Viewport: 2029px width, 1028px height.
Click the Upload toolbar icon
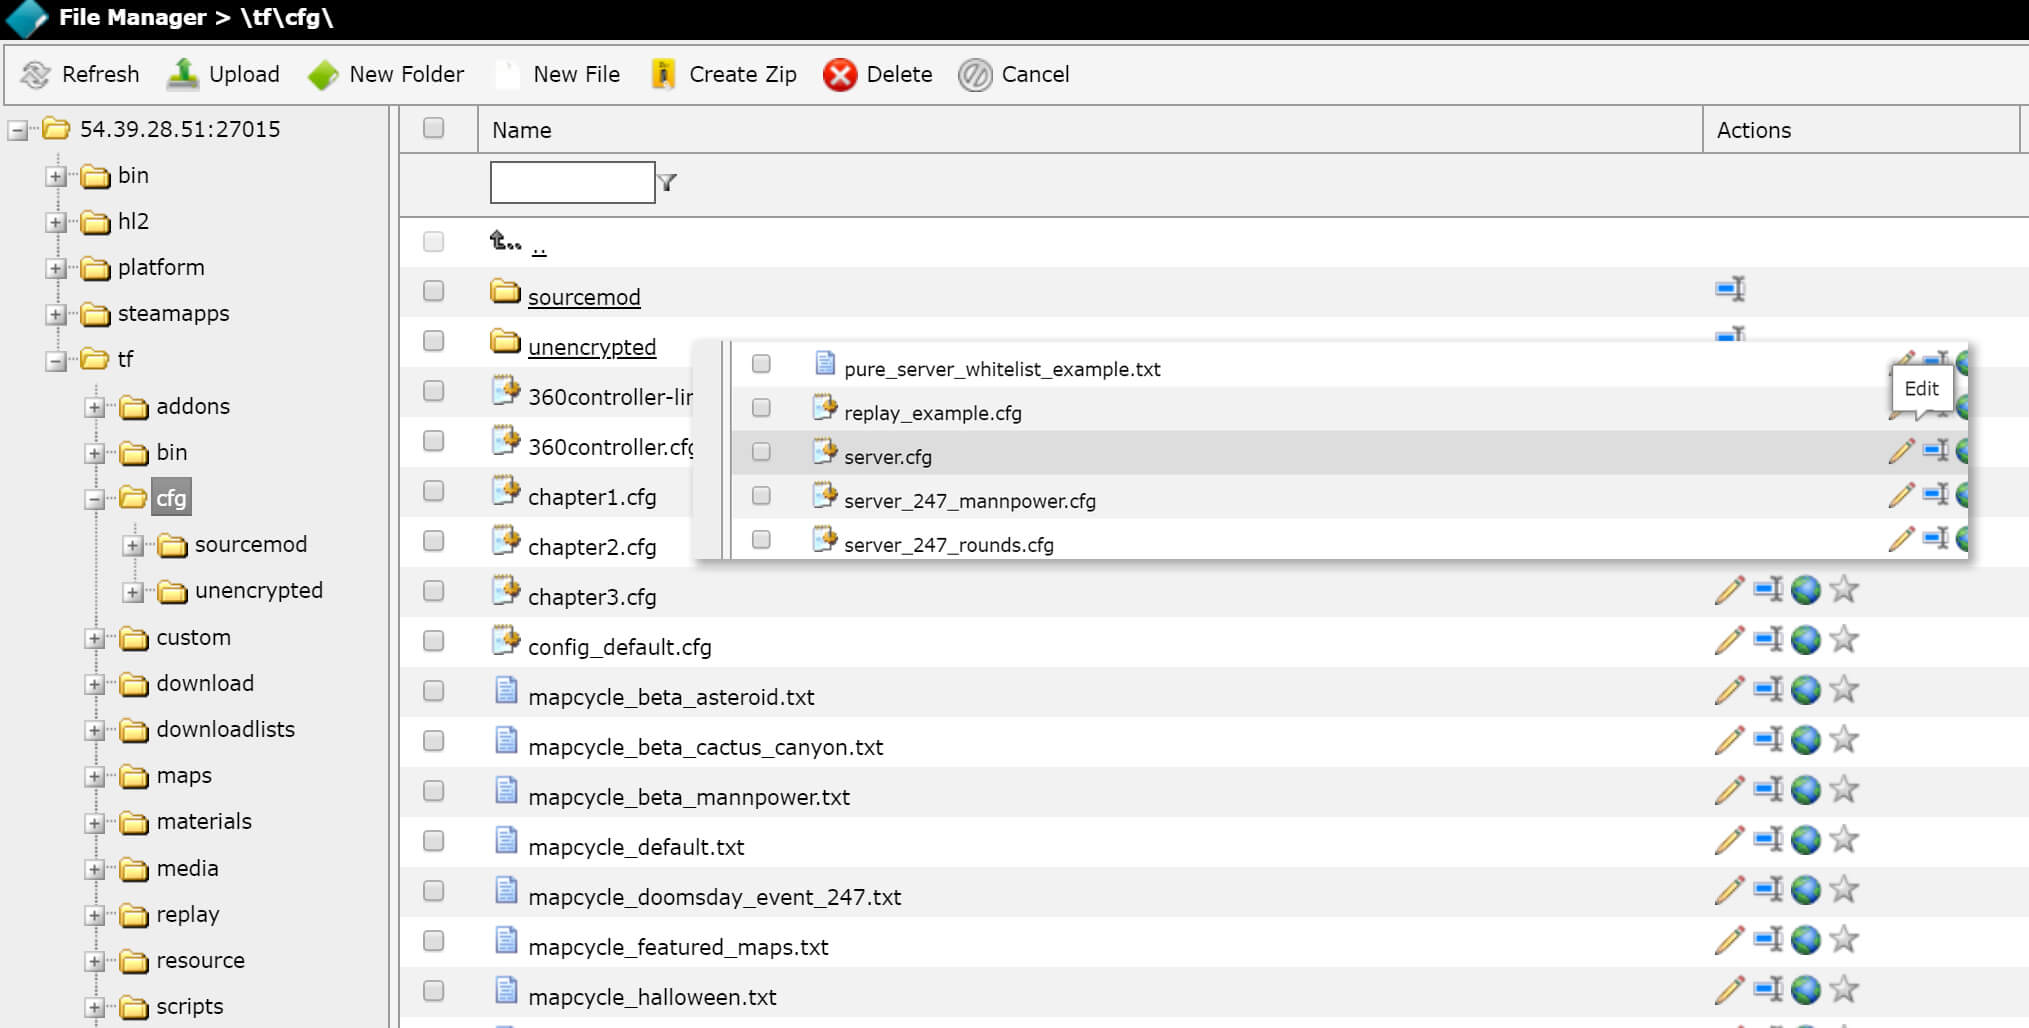[x=183, y=74]
